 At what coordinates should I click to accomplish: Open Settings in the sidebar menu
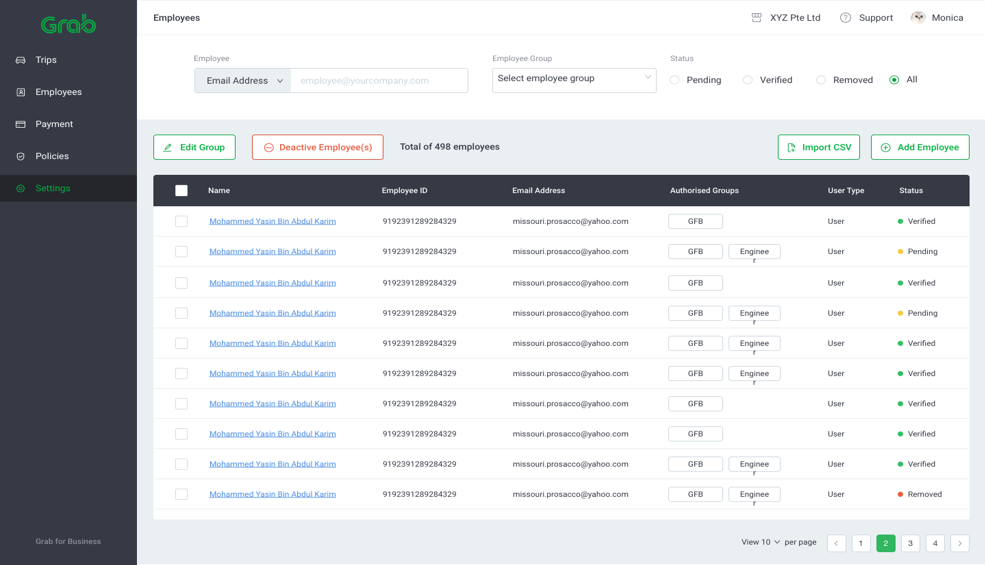pyautogui.click(x=52, y=188)
